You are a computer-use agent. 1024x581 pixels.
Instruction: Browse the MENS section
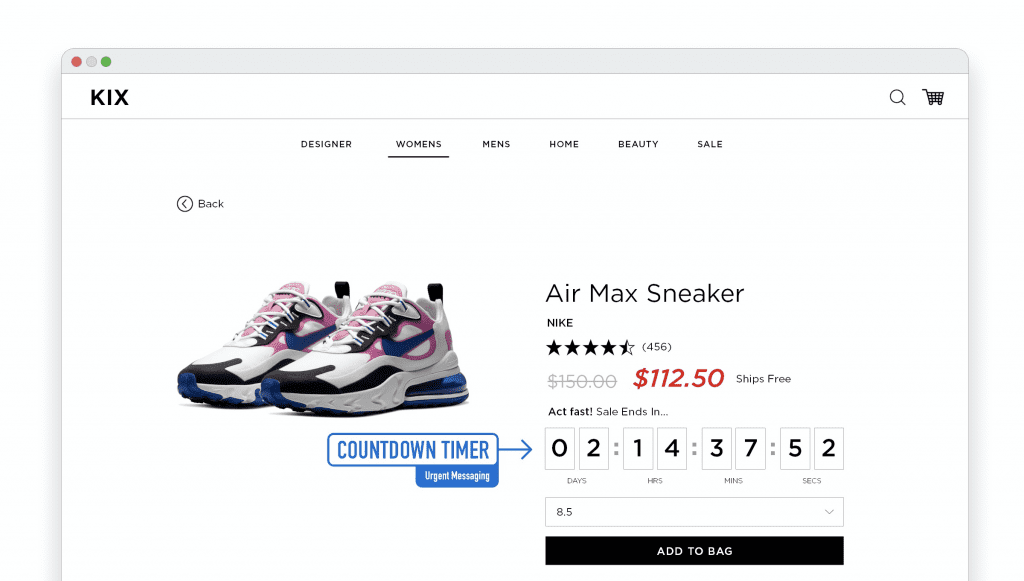coord(496,144)
